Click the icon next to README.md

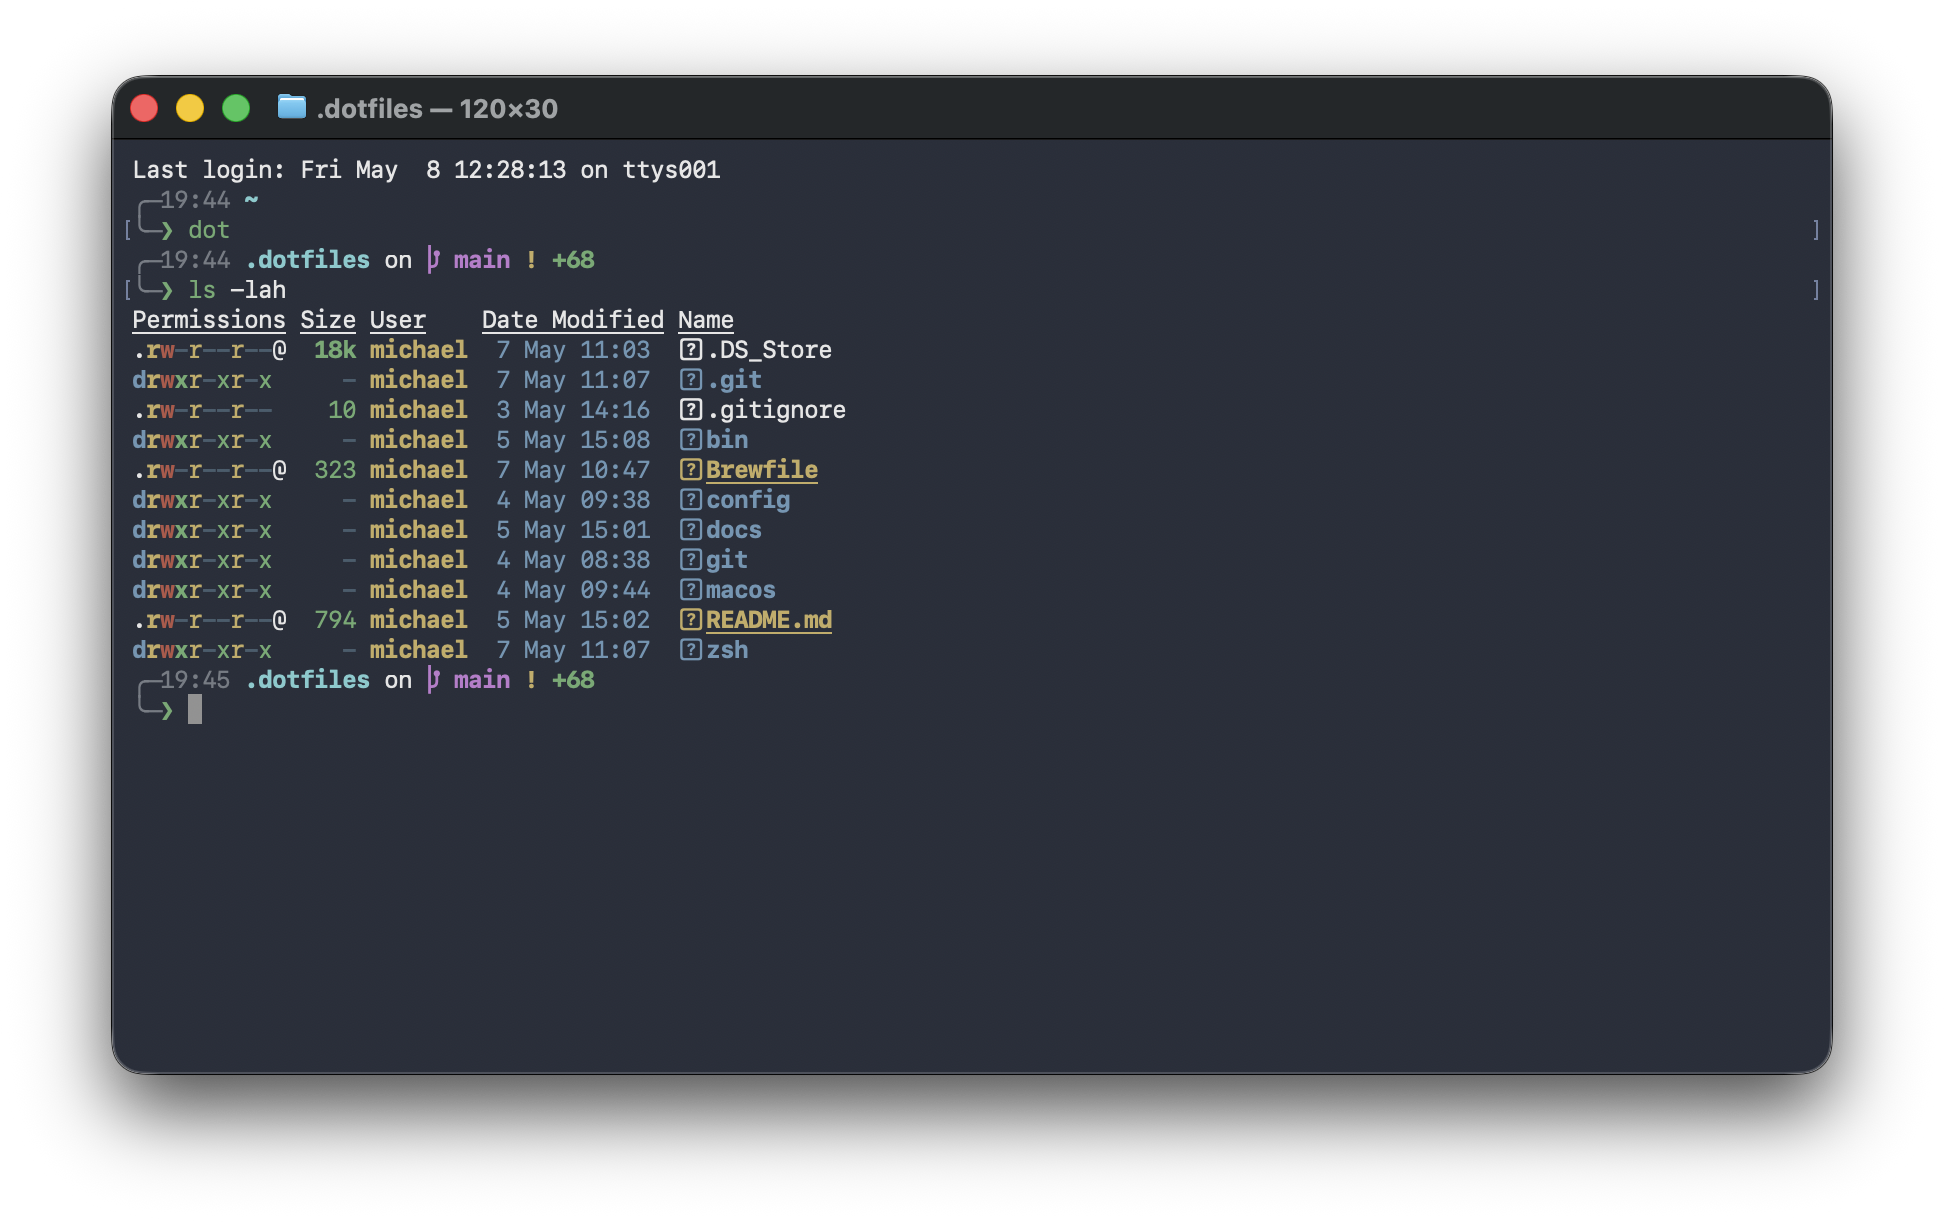click(x=690, y=620)
